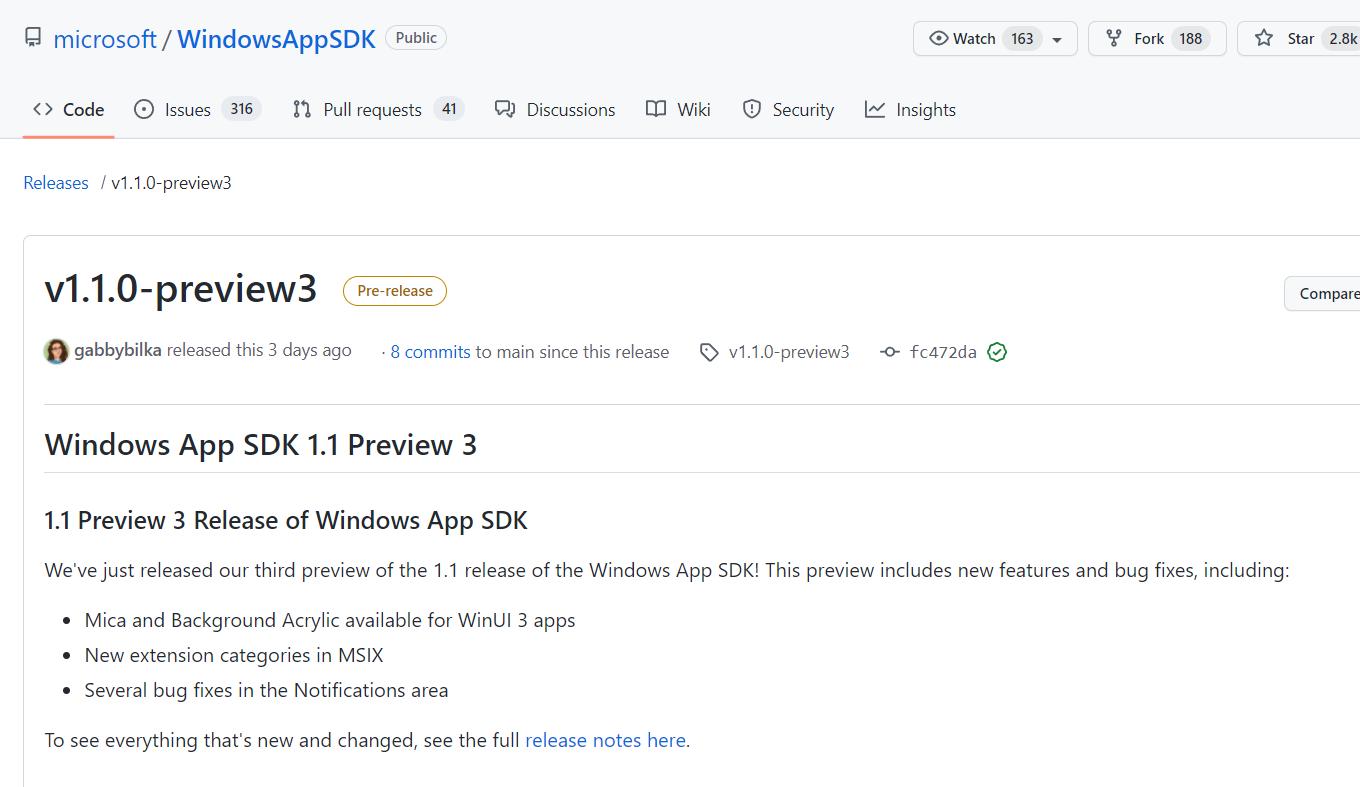The width and height of the screenshot is (1360, 787).
Task: Click the Pre-release status badge
Action: [x=394, y=291]
